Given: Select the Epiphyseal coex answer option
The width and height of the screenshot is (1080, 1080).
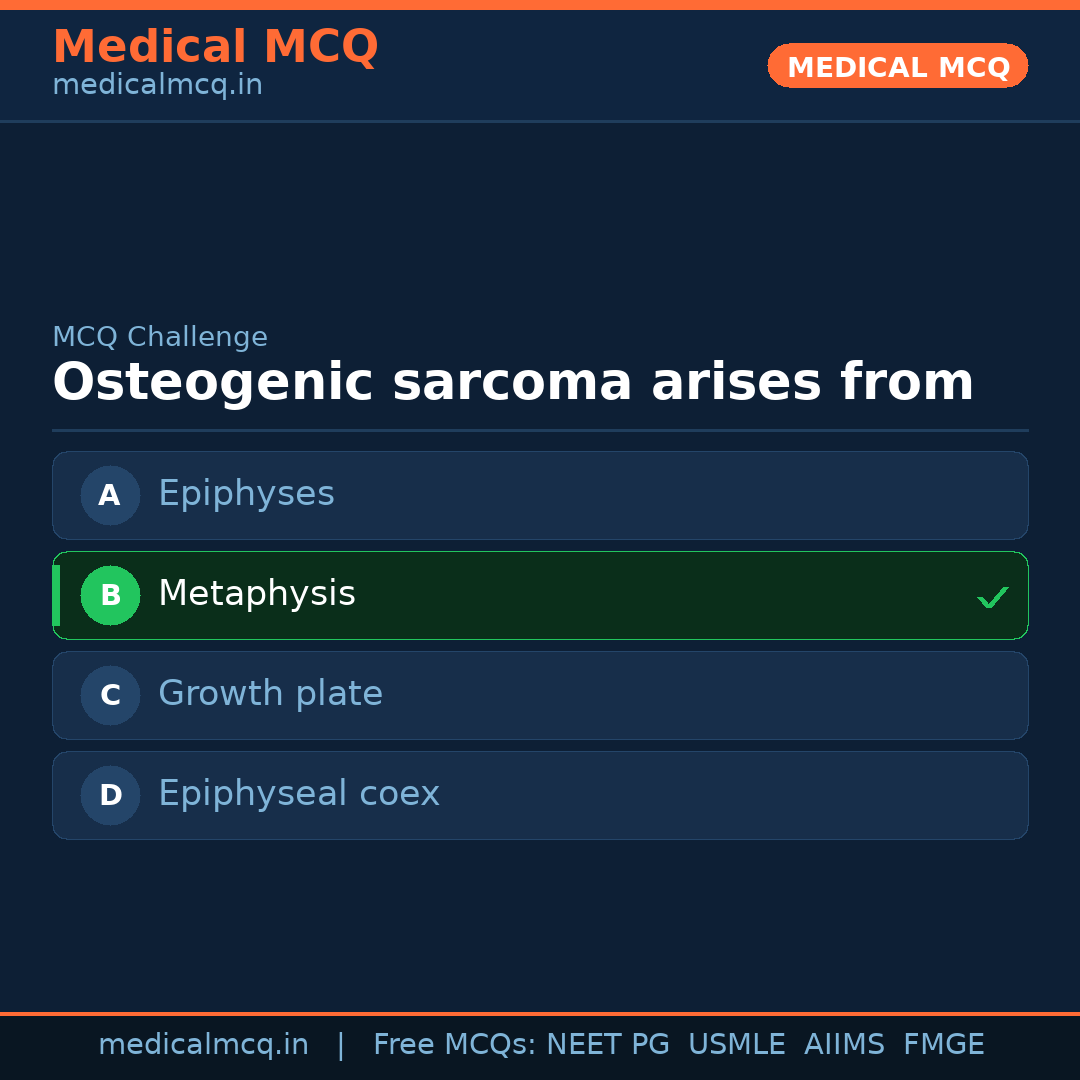Looking at the screenshot, I should click(540, 795).
